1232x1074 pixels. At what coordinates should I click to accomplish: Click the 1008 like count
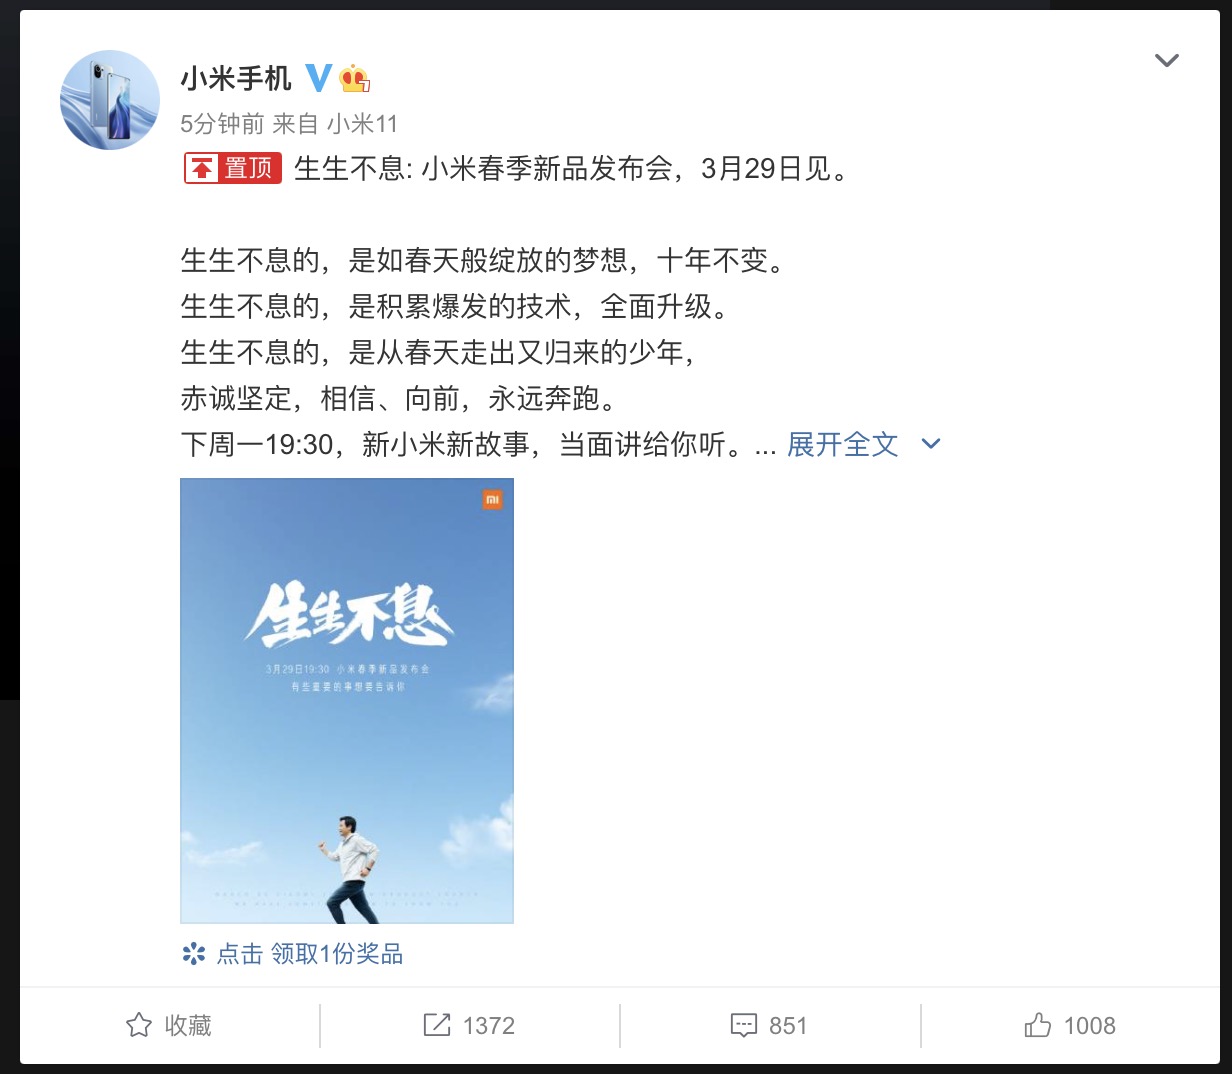click(x=1090, y=1025)
